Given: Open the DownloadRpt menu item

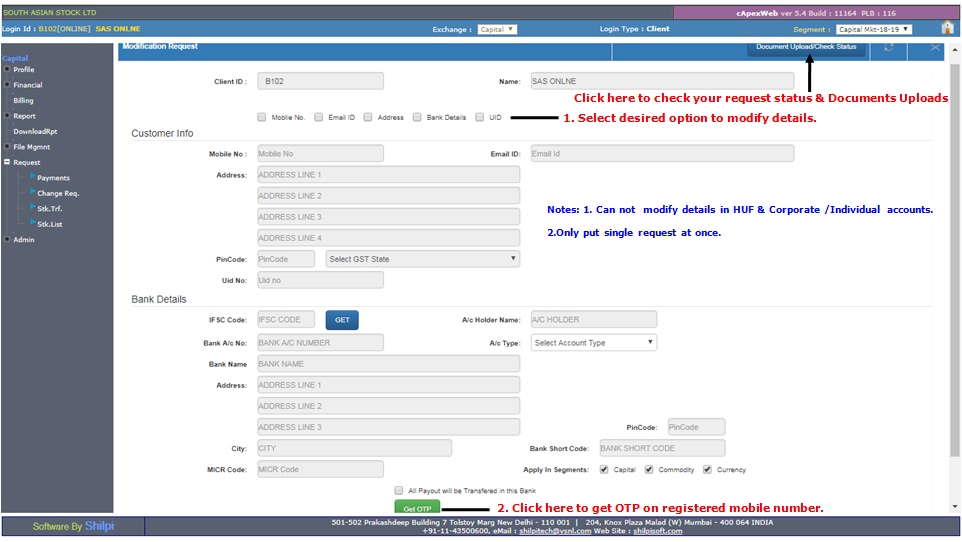Looking at the screenshot, I should (x=35, y=131).
